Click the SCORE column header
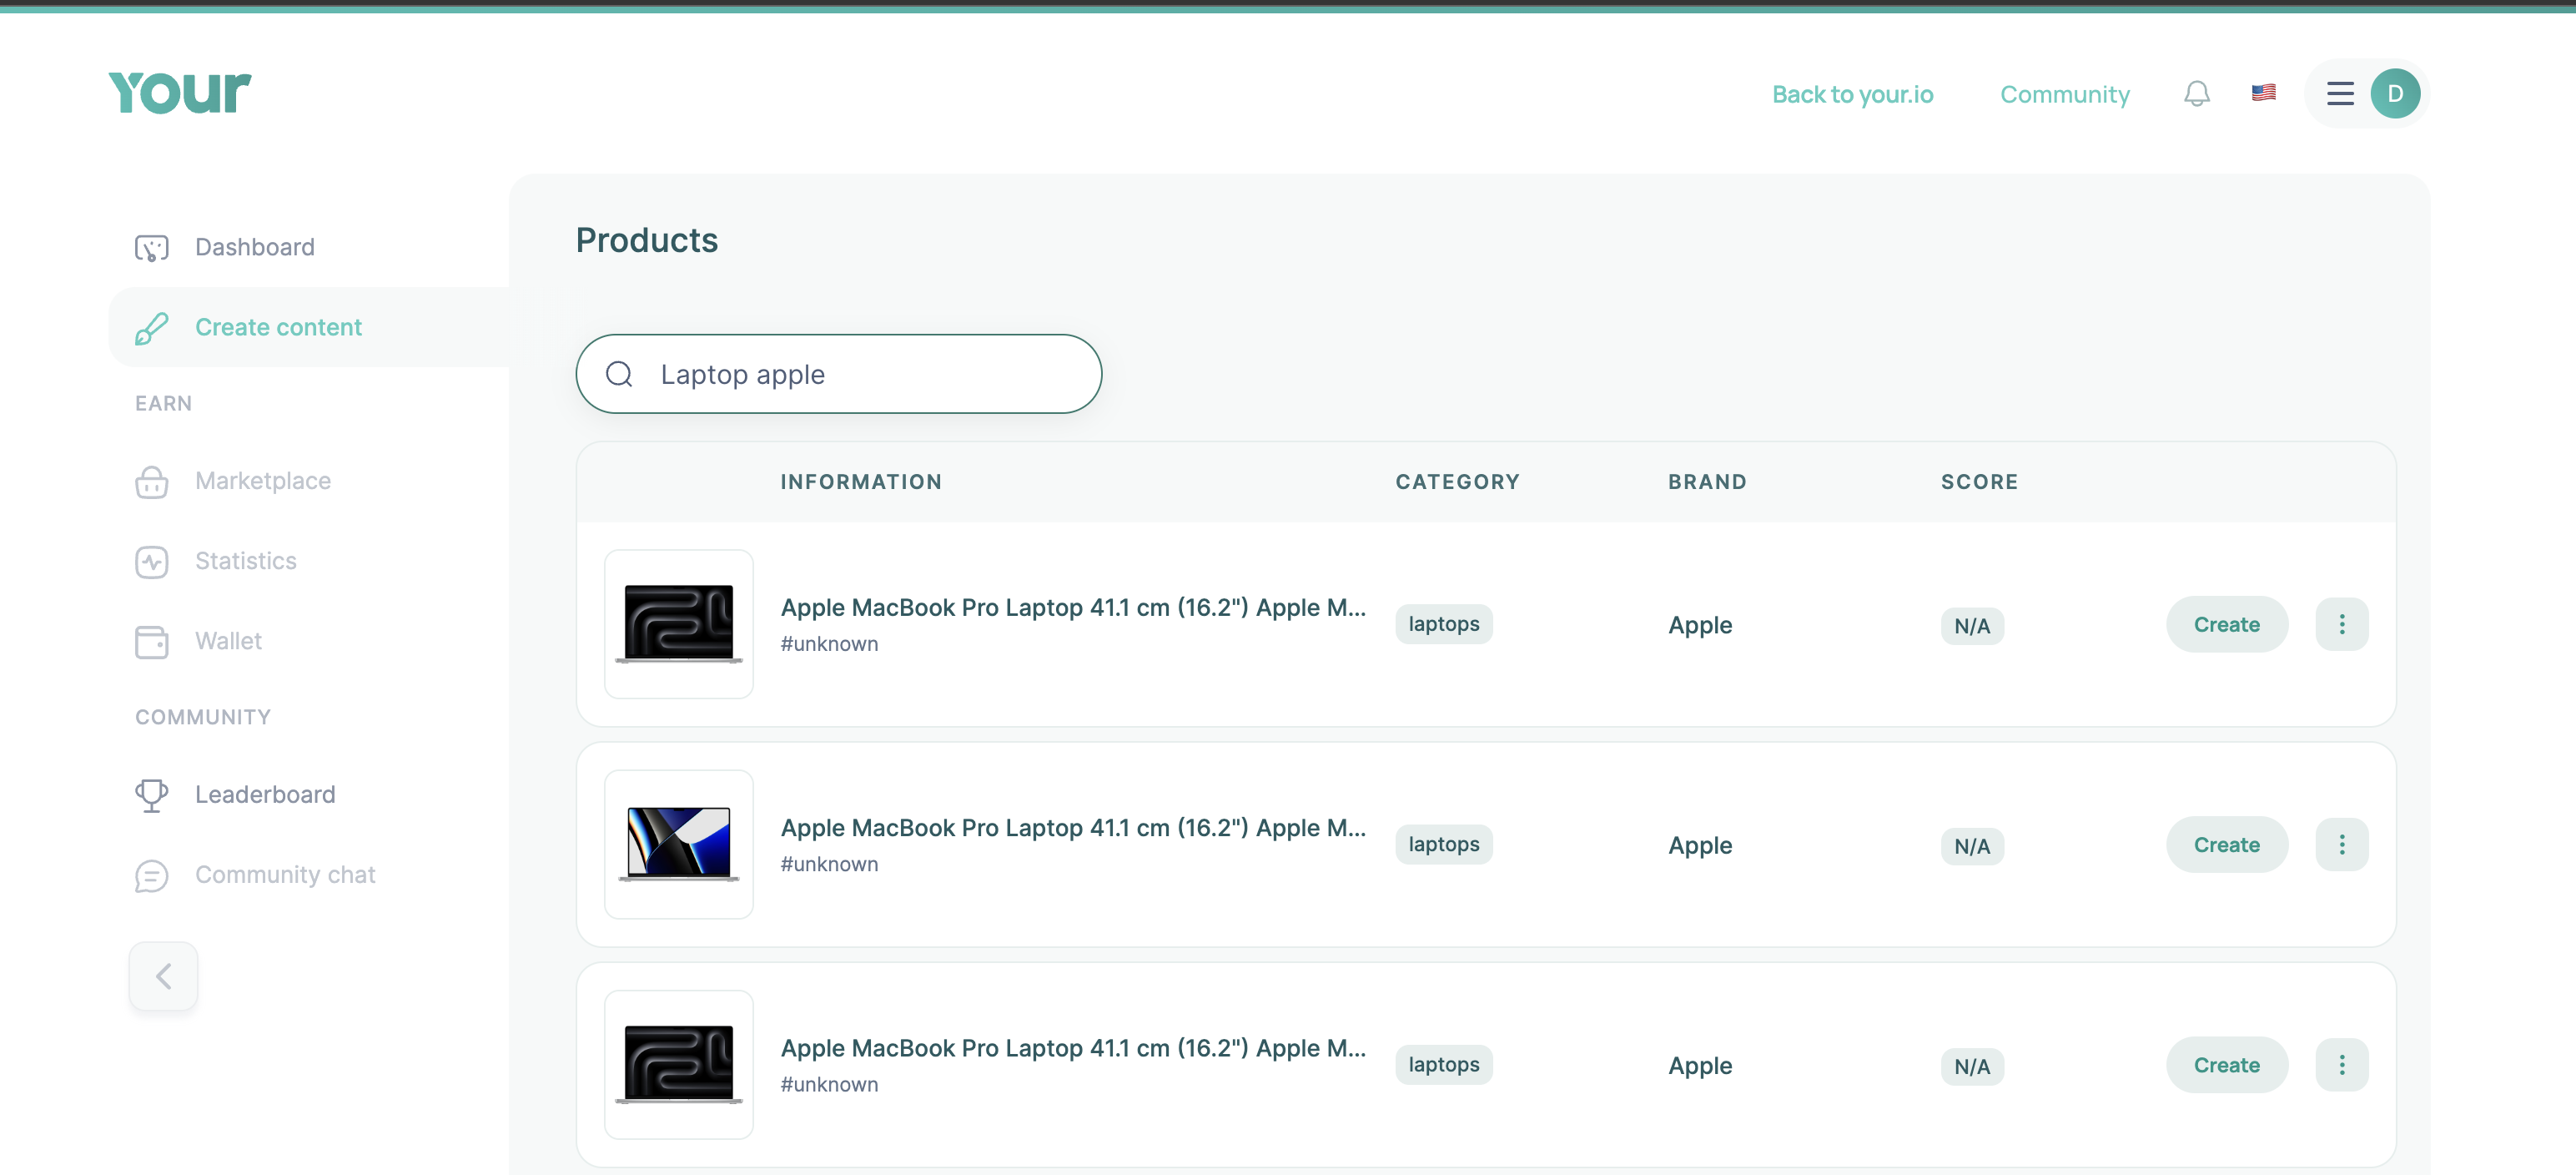Screen dimensions: 2576x1175 tap(1979, 482)
